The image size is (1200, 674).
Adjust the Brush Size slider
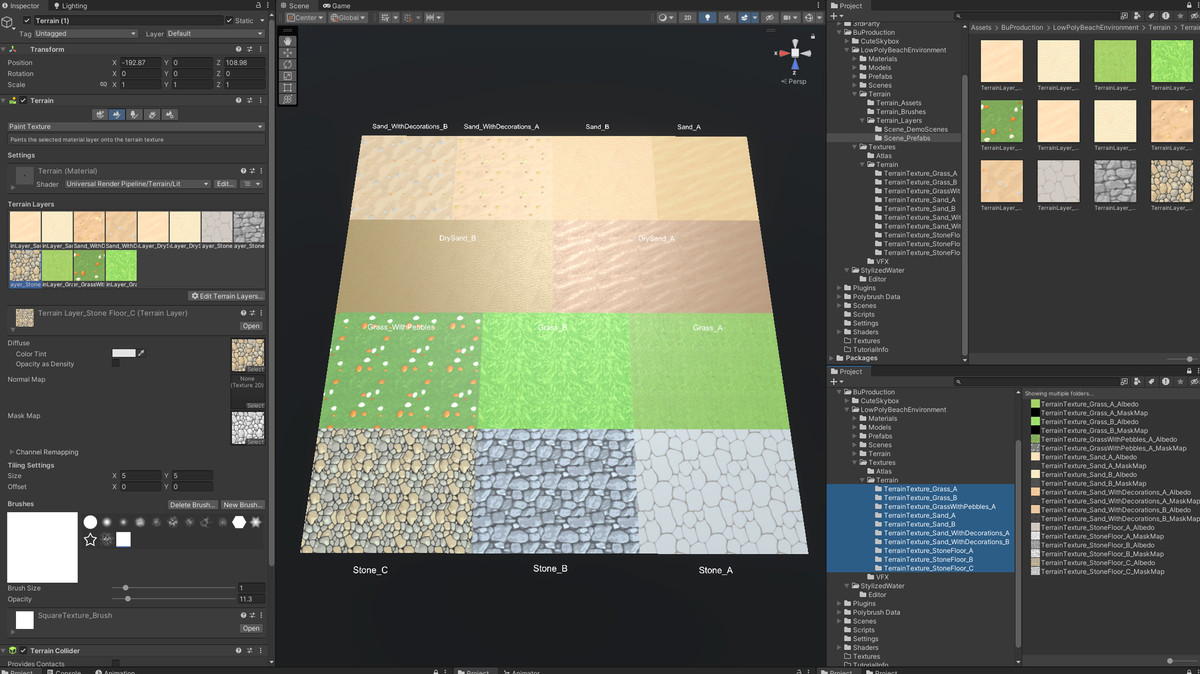174,588
